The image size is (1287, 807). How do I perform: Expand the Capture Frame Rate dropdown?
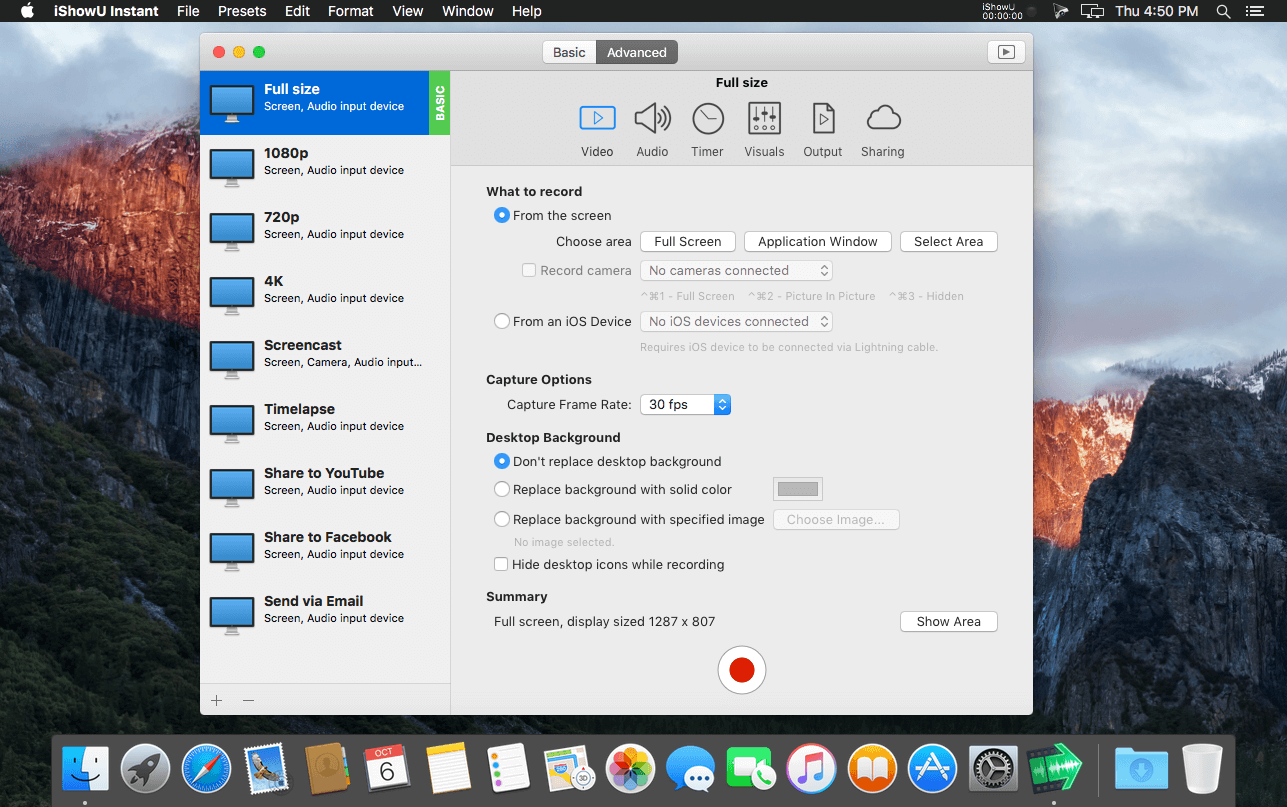(685, 405)
